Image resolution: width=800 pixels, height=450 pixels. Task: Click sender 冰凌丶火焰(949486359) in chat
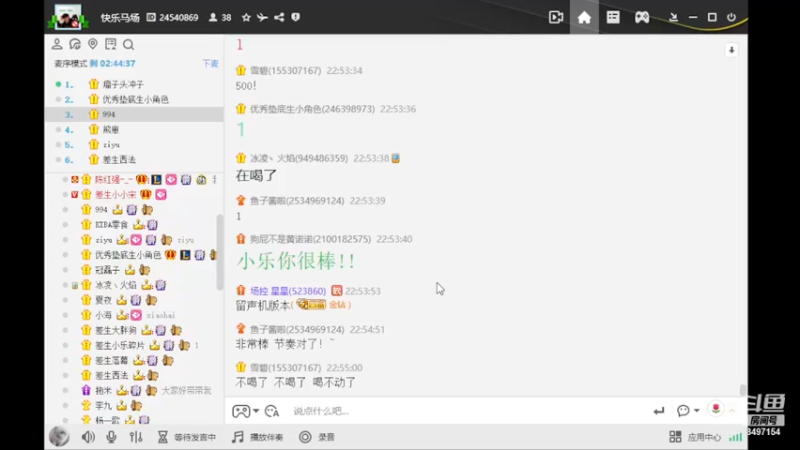298,158
